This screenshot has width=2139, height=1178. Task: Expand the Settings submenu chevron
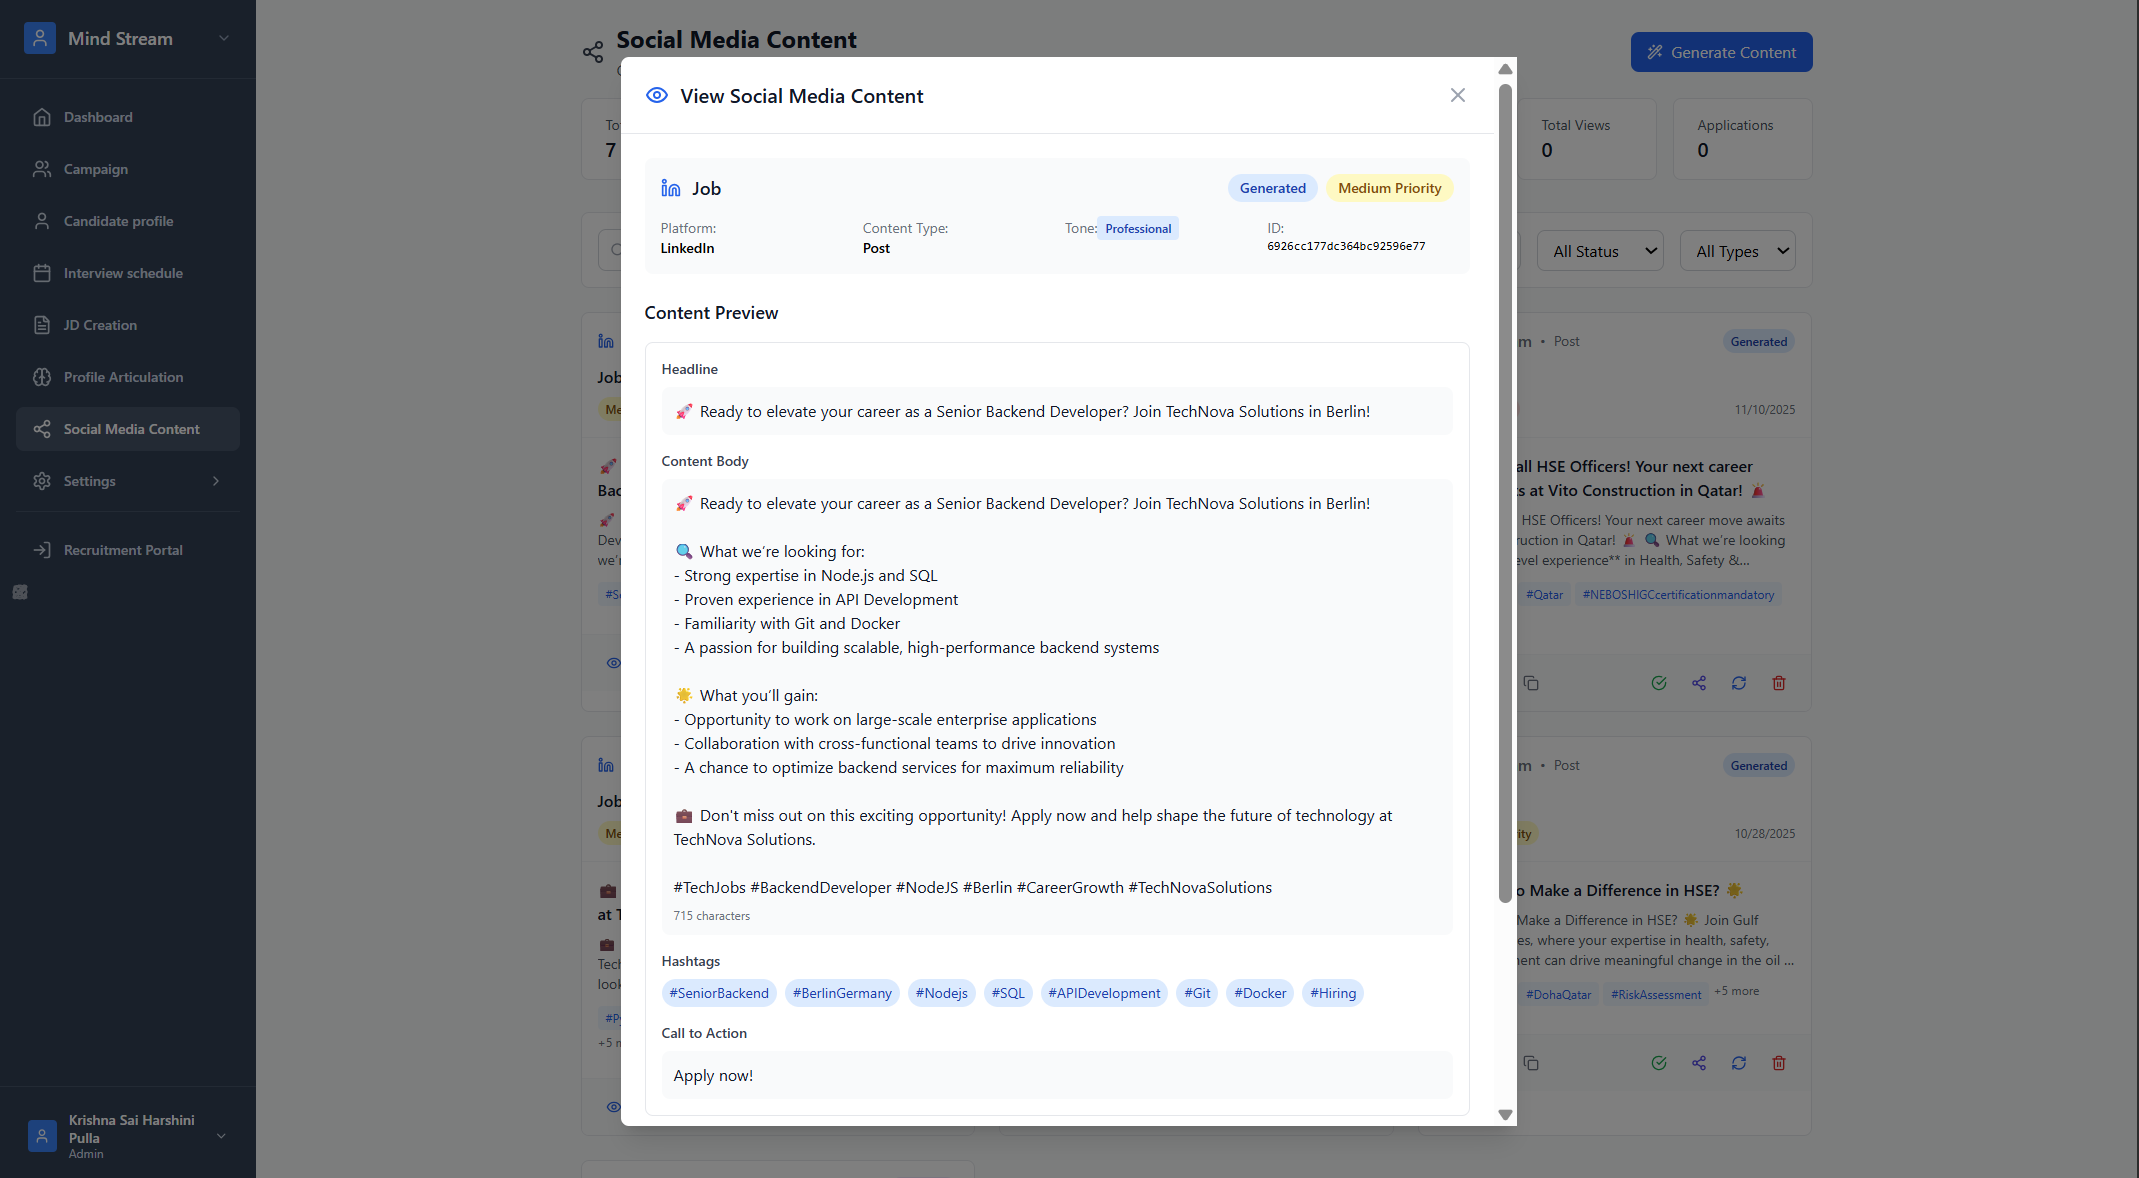click(215, 481)
